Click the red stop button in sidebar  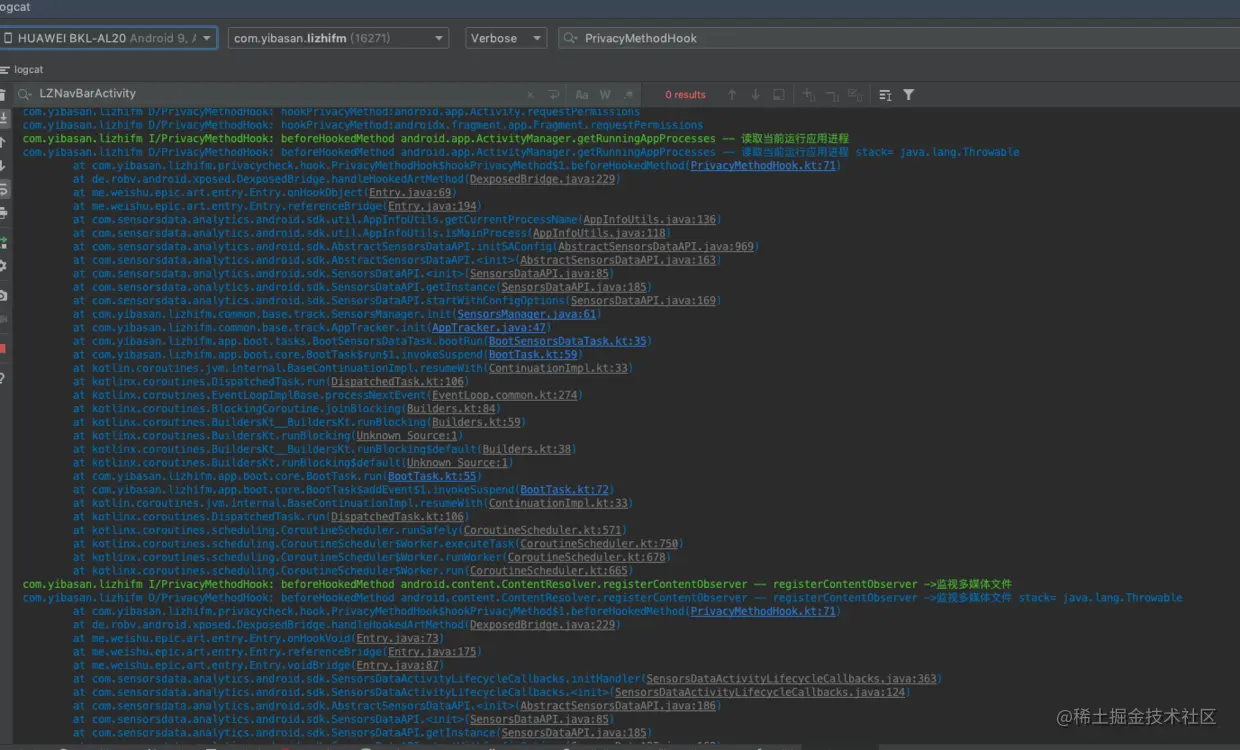coord(3,349)
